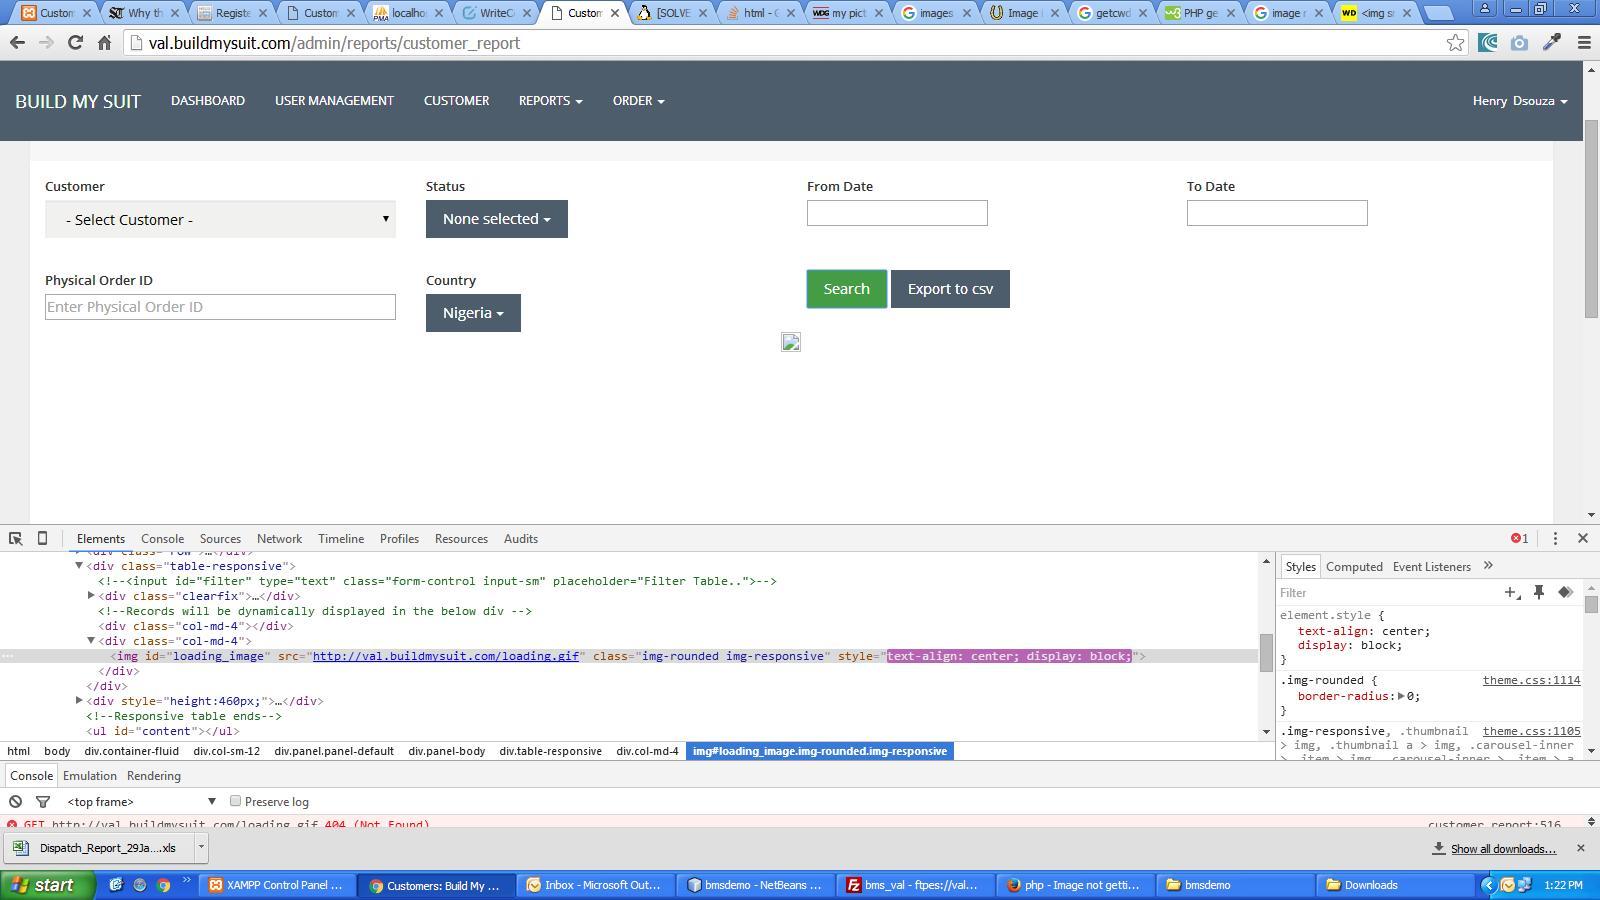Open theme.css:1114 source link
Screen dimensions: 1600x900
pyautogui.click(x=1531, y=680)
